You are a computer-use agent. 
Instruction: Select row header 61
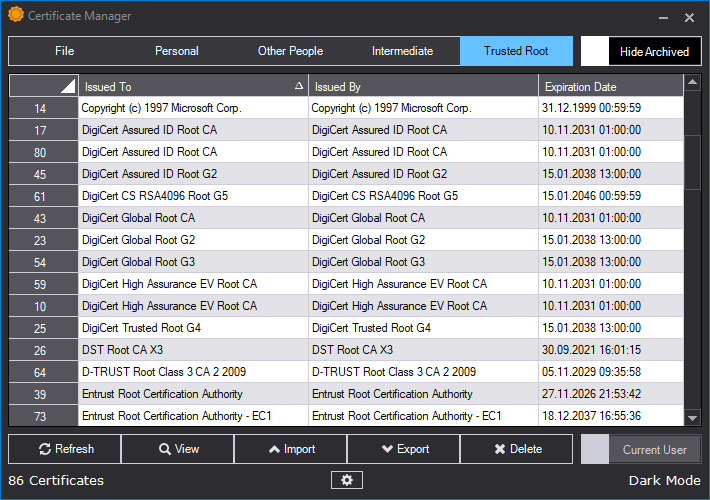[x=43, y=196]
